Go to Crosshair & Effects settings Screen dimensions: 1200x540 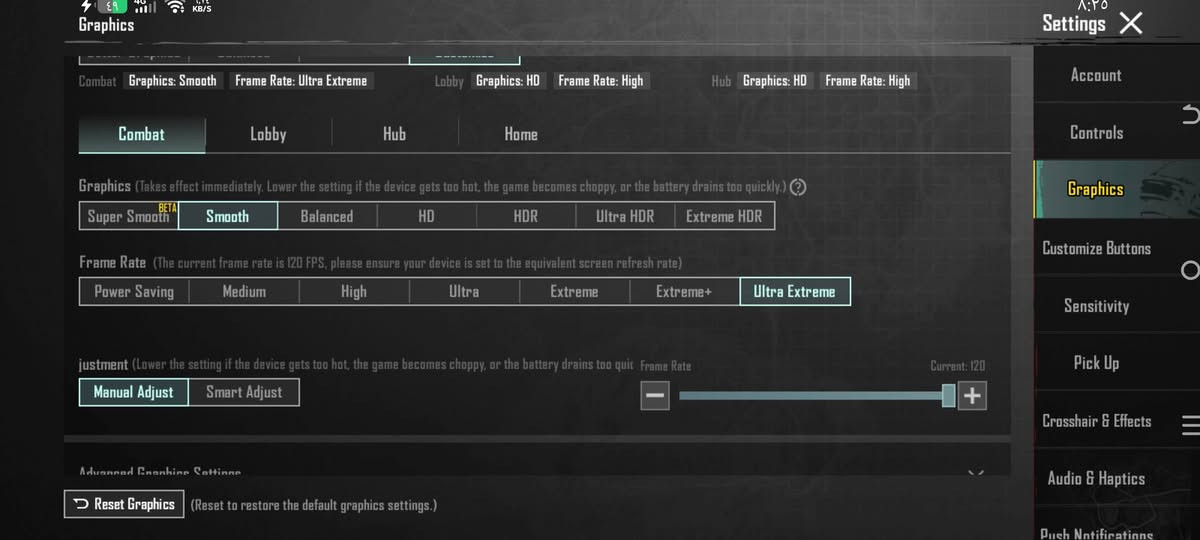click(x=1096, y=421)
